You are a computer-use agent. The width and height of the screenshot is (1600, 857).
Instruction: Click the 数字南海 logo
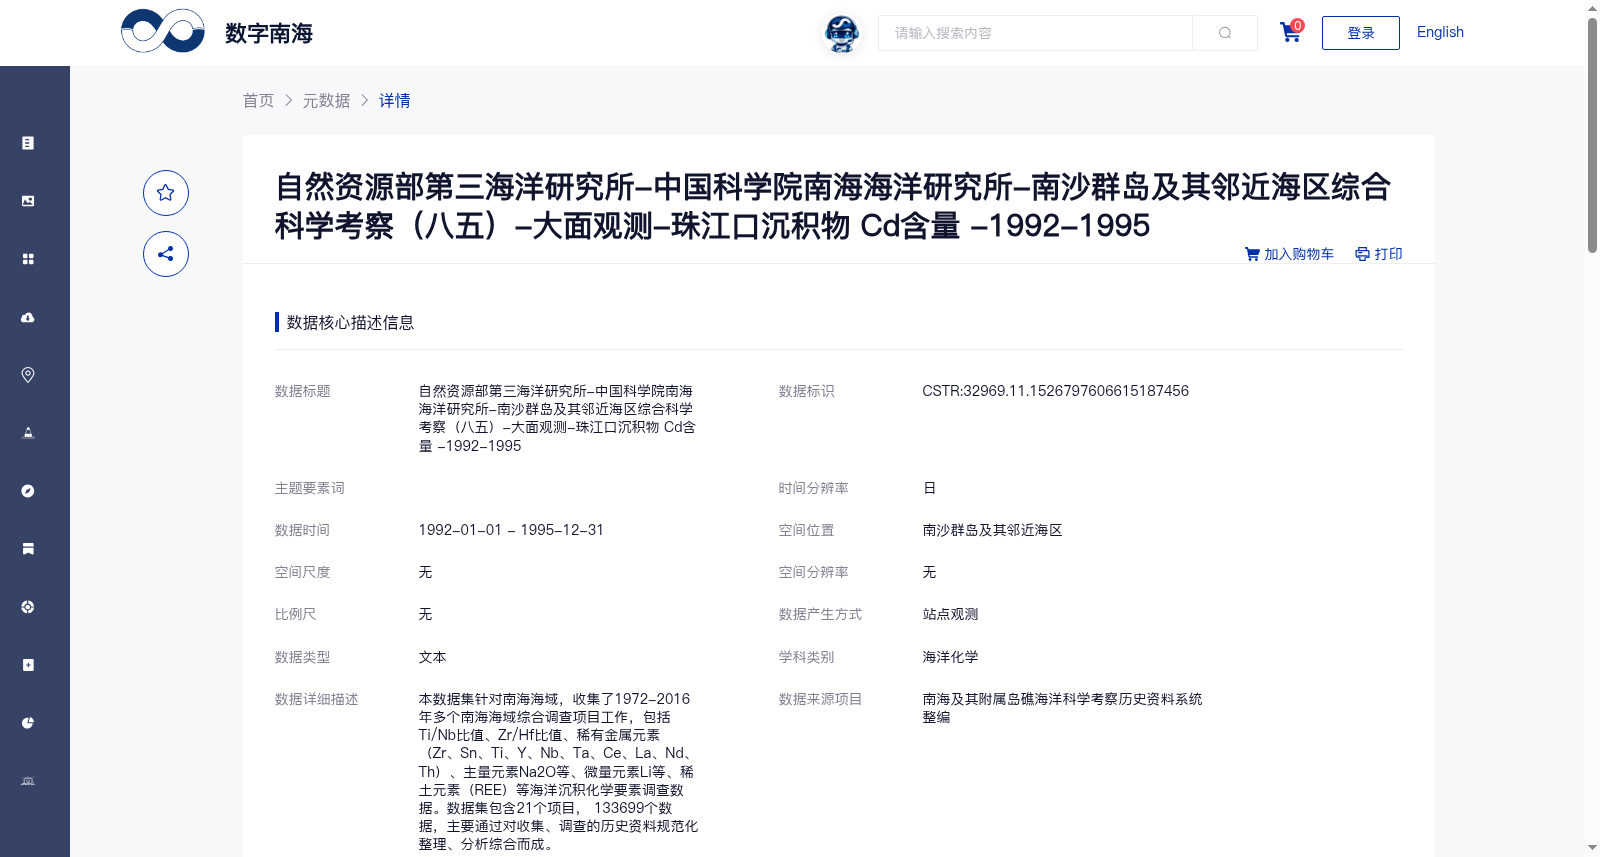[217, 32]
